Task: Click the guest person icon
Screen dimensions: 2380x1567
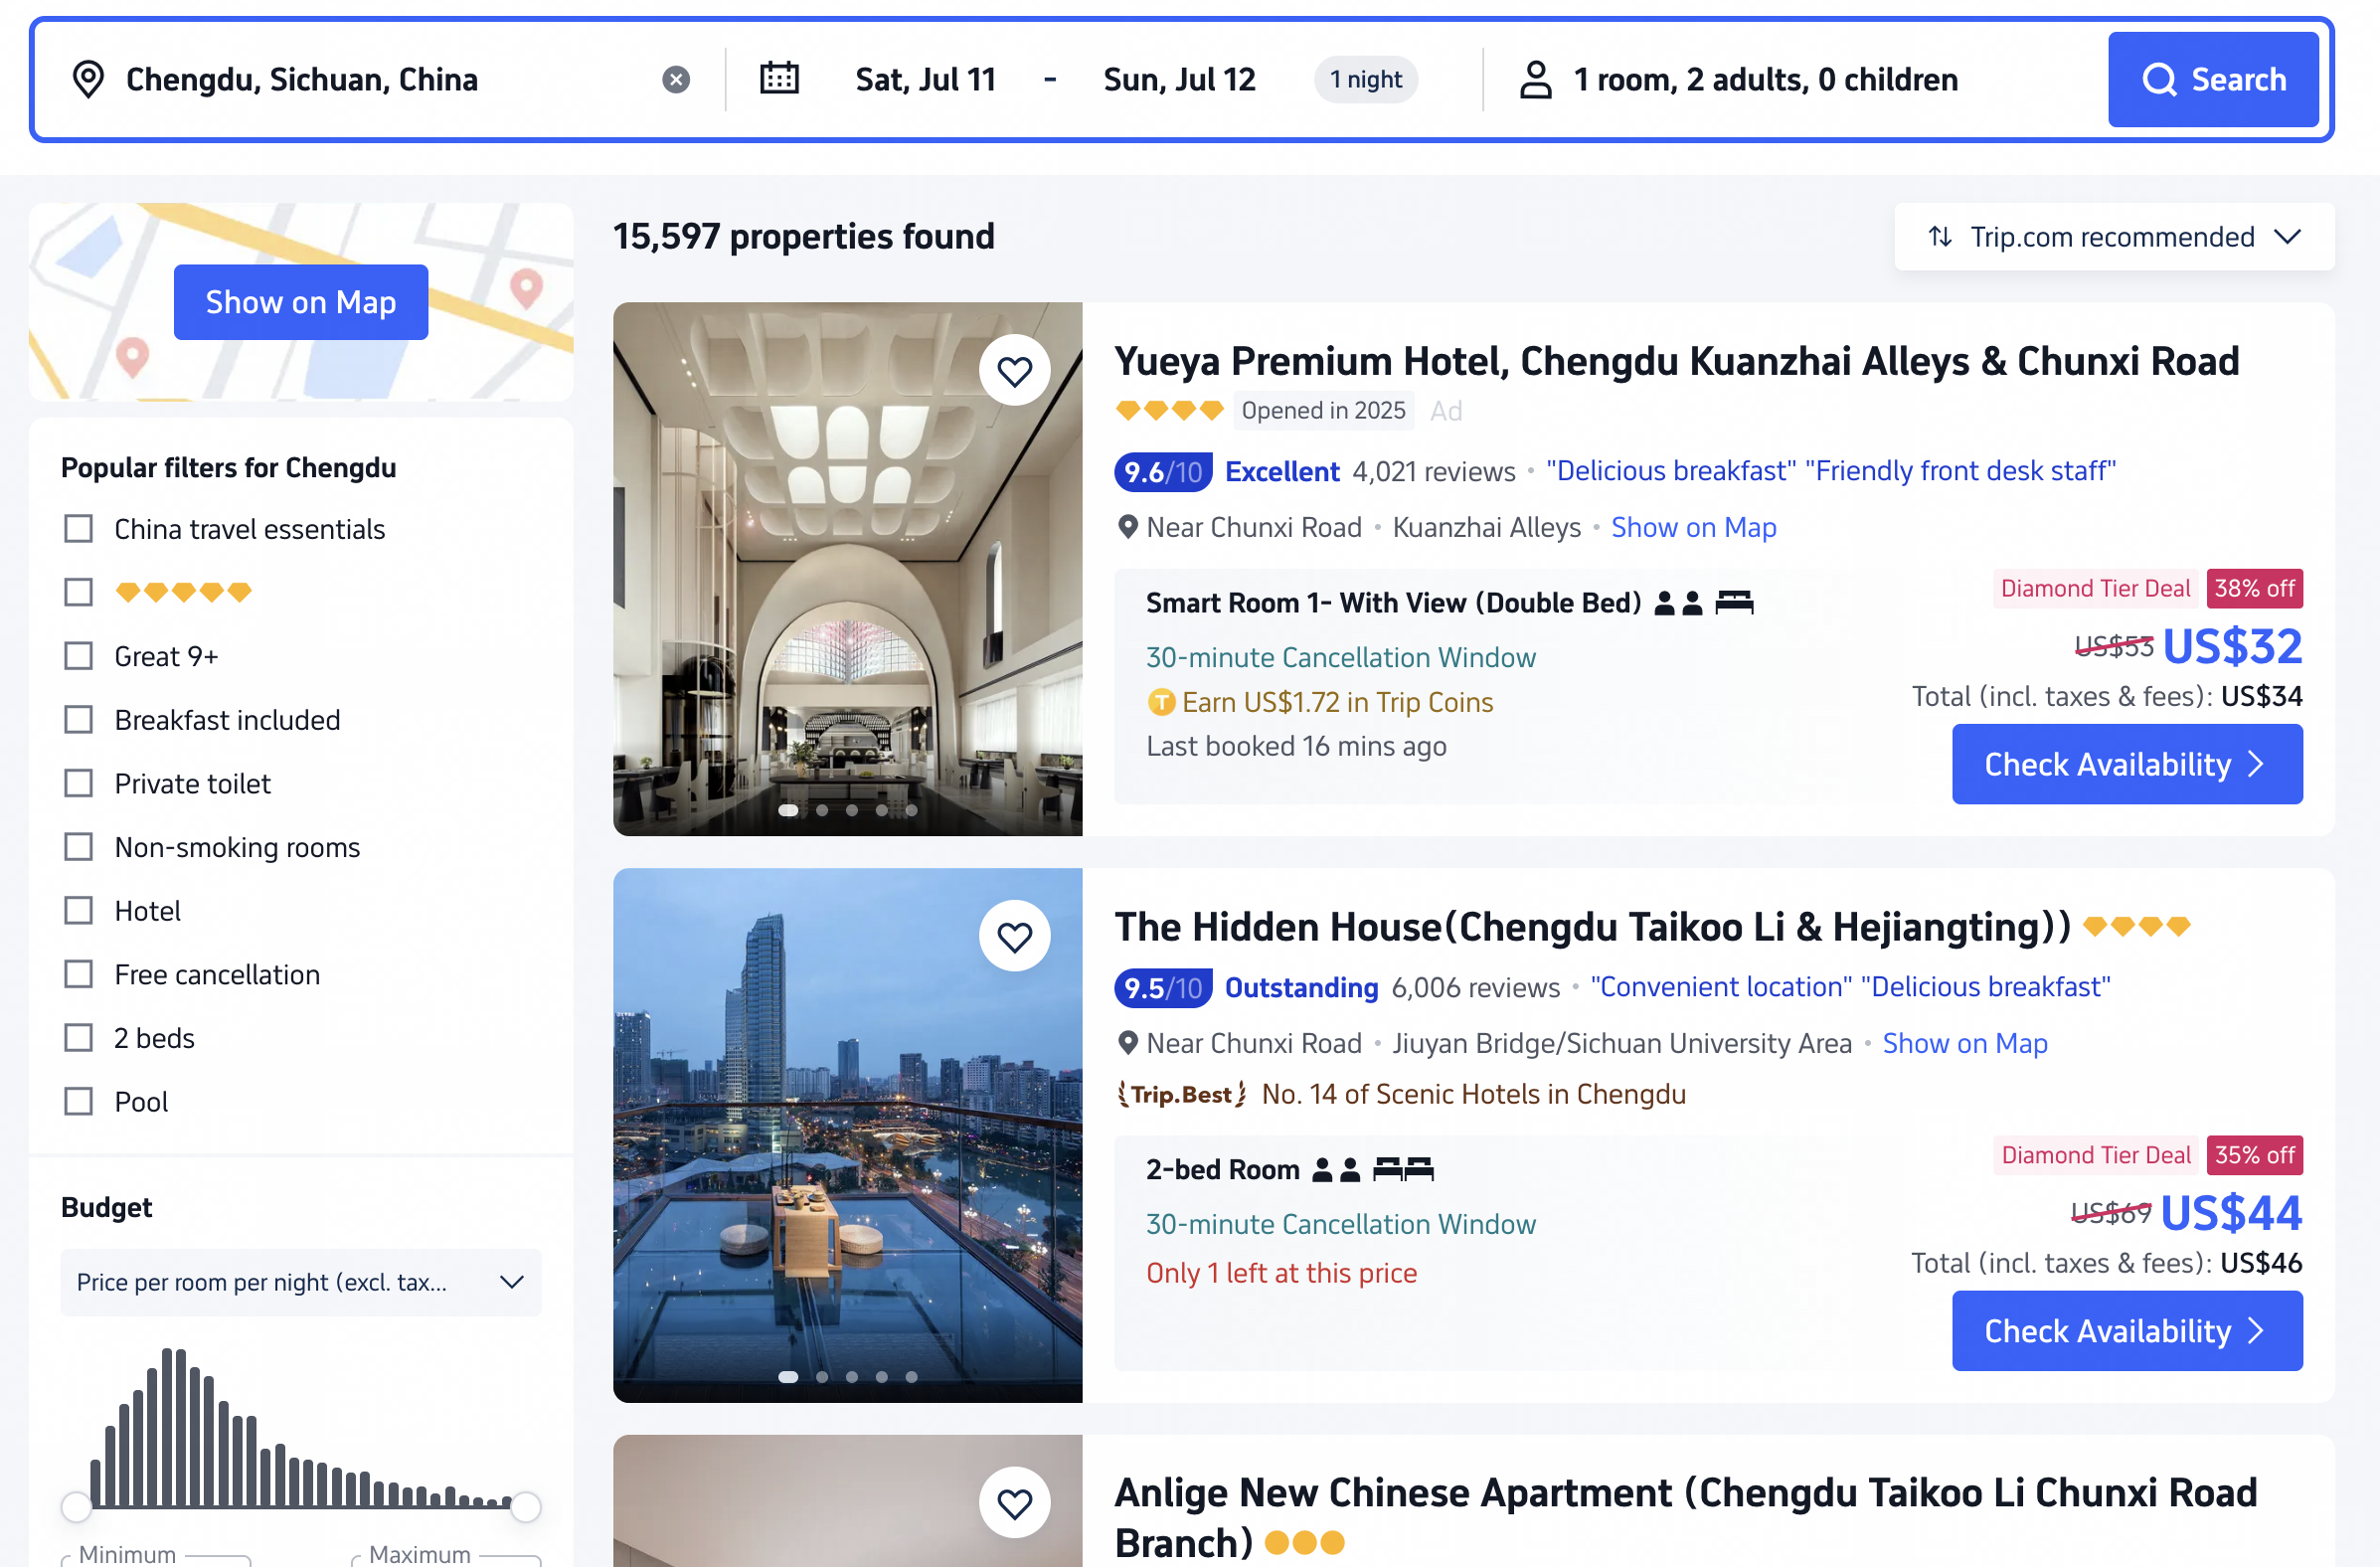Action: 1535,79
